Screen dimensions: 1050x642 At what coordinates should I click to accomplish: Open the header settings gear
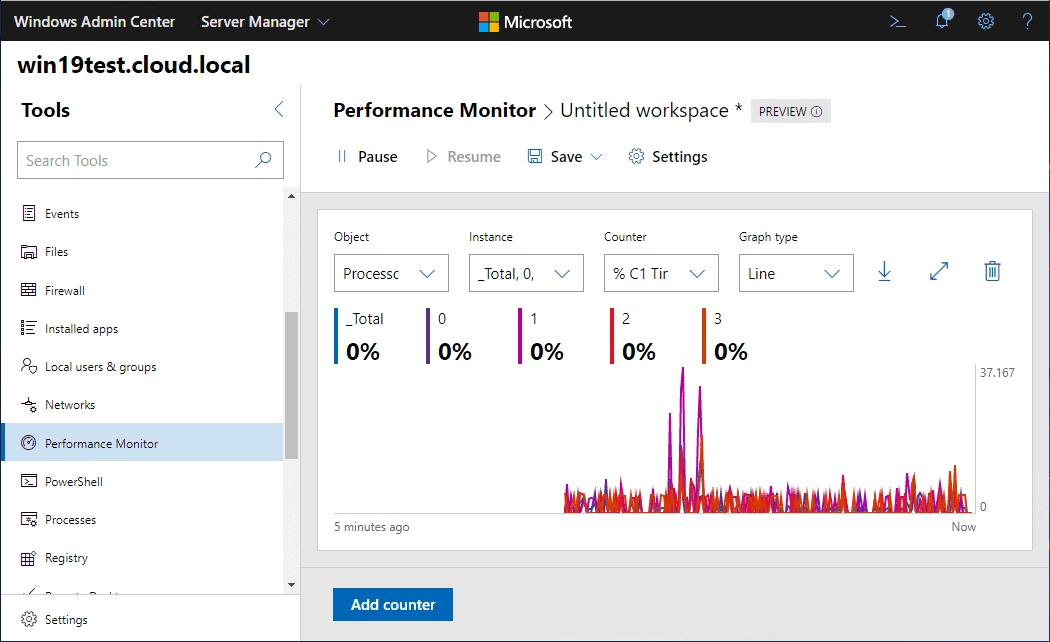click(986, 21)
